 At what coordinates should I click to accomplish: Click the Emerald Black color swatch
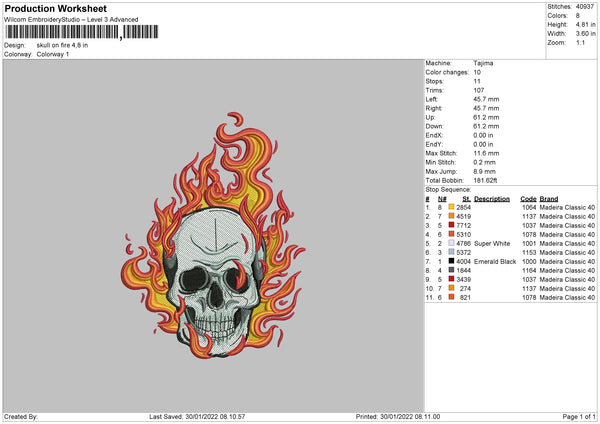coord(451,261)
